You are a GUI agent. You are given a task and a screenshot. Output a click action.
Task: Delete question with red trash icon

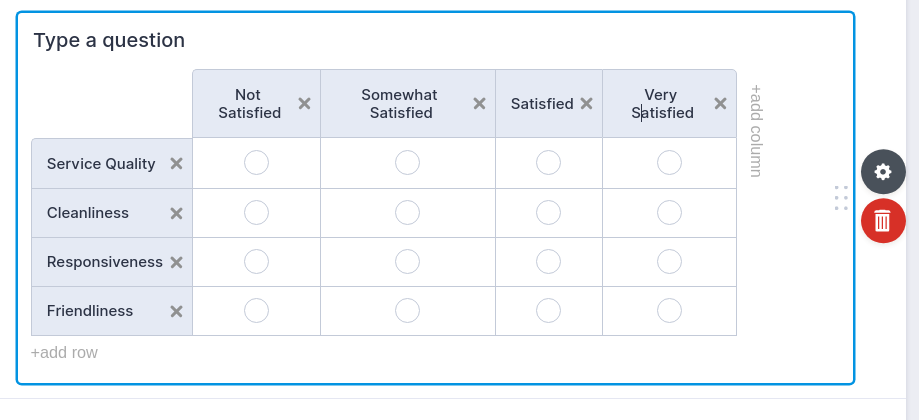tap(883, 221)
